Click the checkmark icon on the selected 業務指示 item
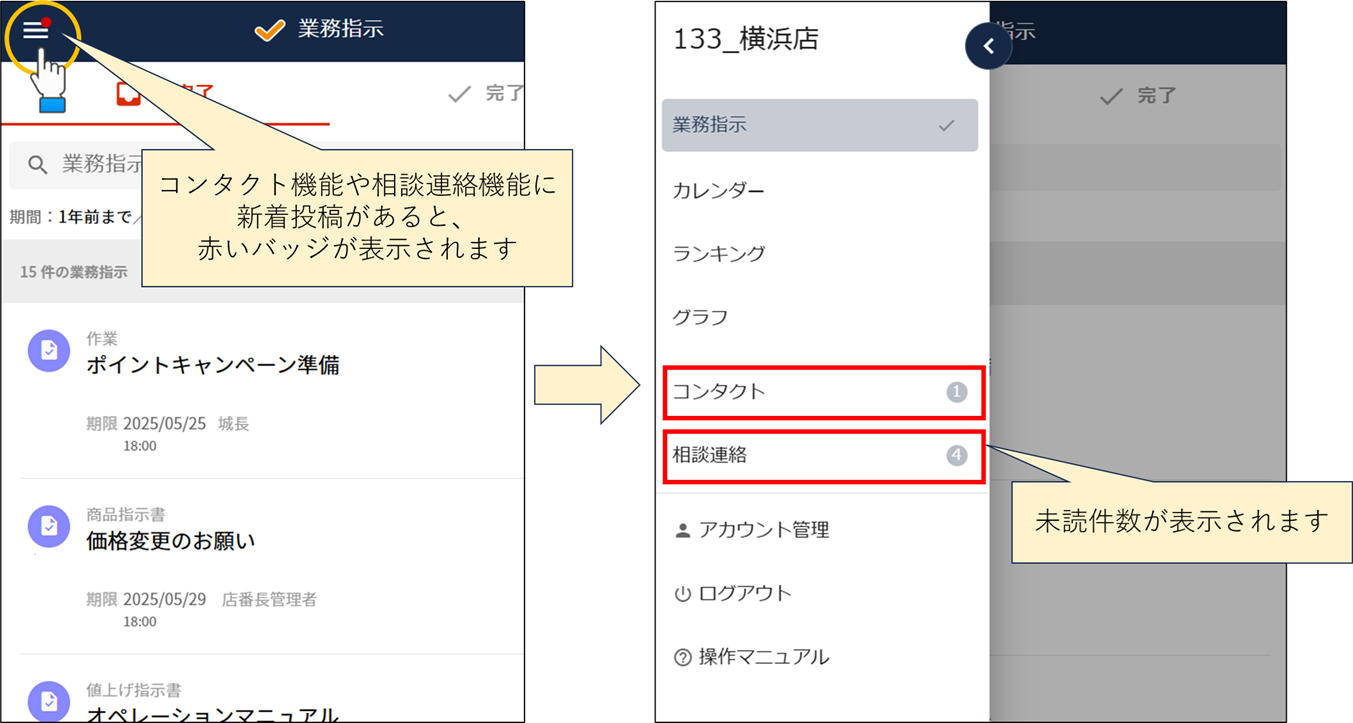 pos(946,126)
